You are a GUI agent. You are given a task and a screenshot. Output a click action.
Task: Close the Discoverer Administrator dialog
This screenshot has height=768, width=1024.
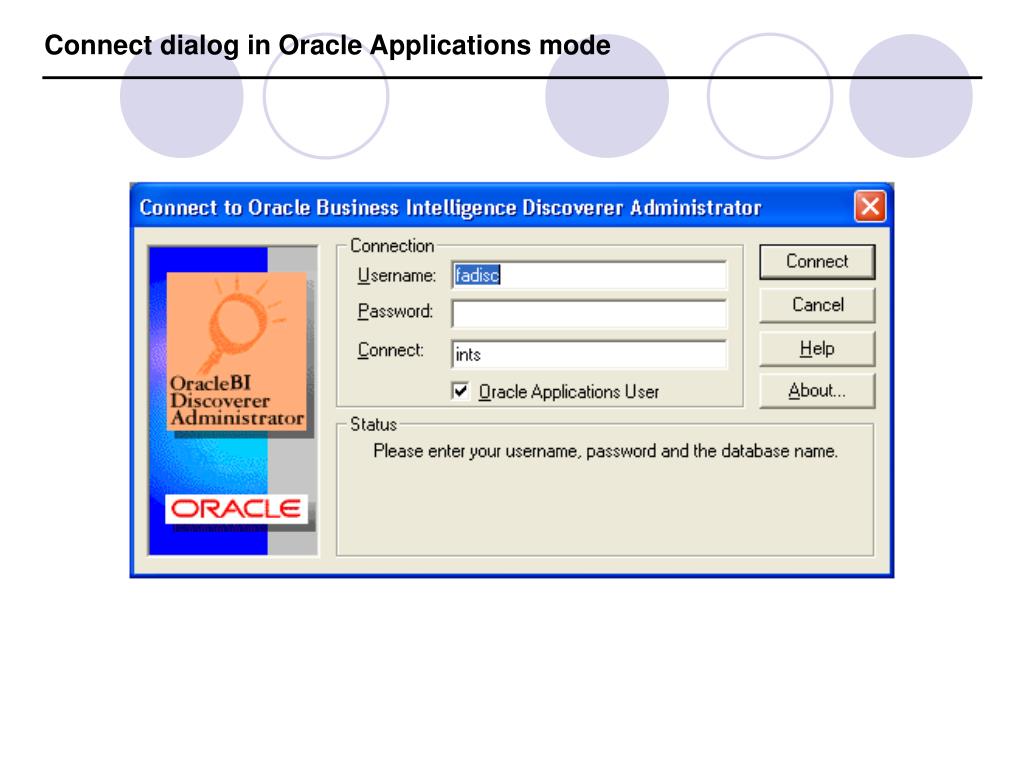[870, 207]
